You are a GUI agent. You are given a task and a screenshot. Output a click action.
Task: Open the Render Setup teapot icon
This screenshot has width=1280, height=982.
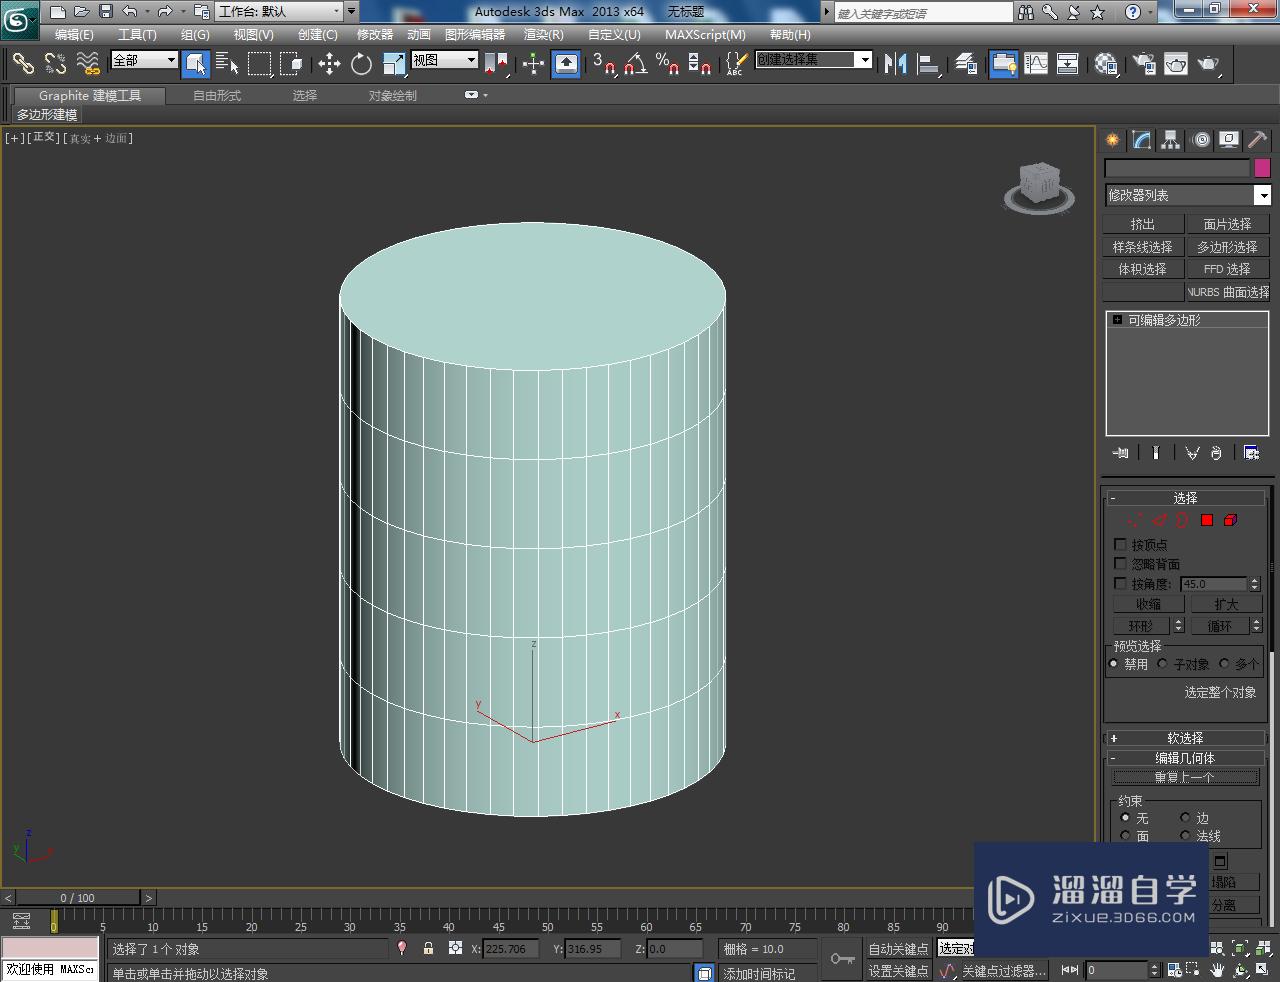[1143, 64]
